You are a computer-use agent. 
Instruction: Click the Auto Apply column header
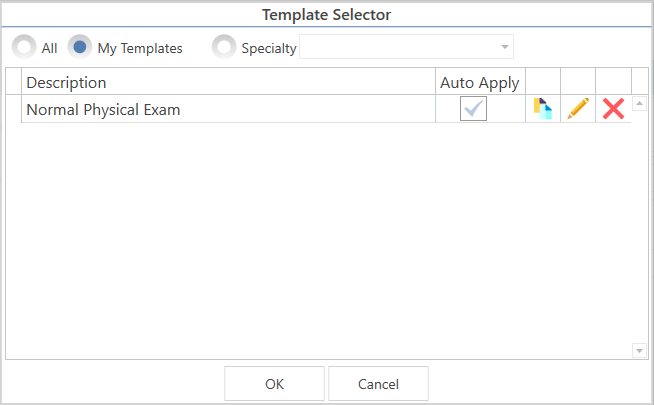[x=480, y=82]
